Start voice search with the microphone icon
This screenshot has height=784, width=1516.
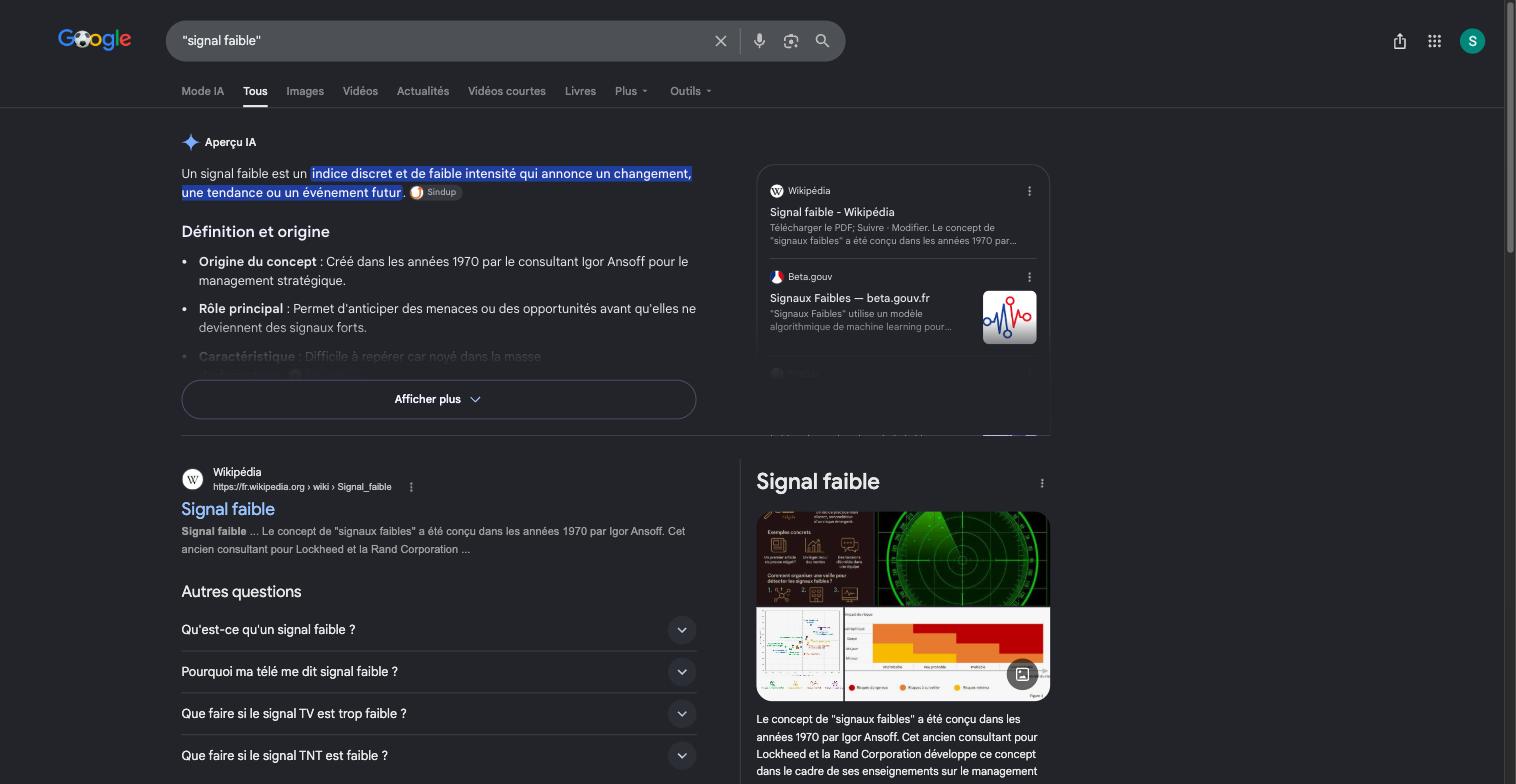(759, 41)
